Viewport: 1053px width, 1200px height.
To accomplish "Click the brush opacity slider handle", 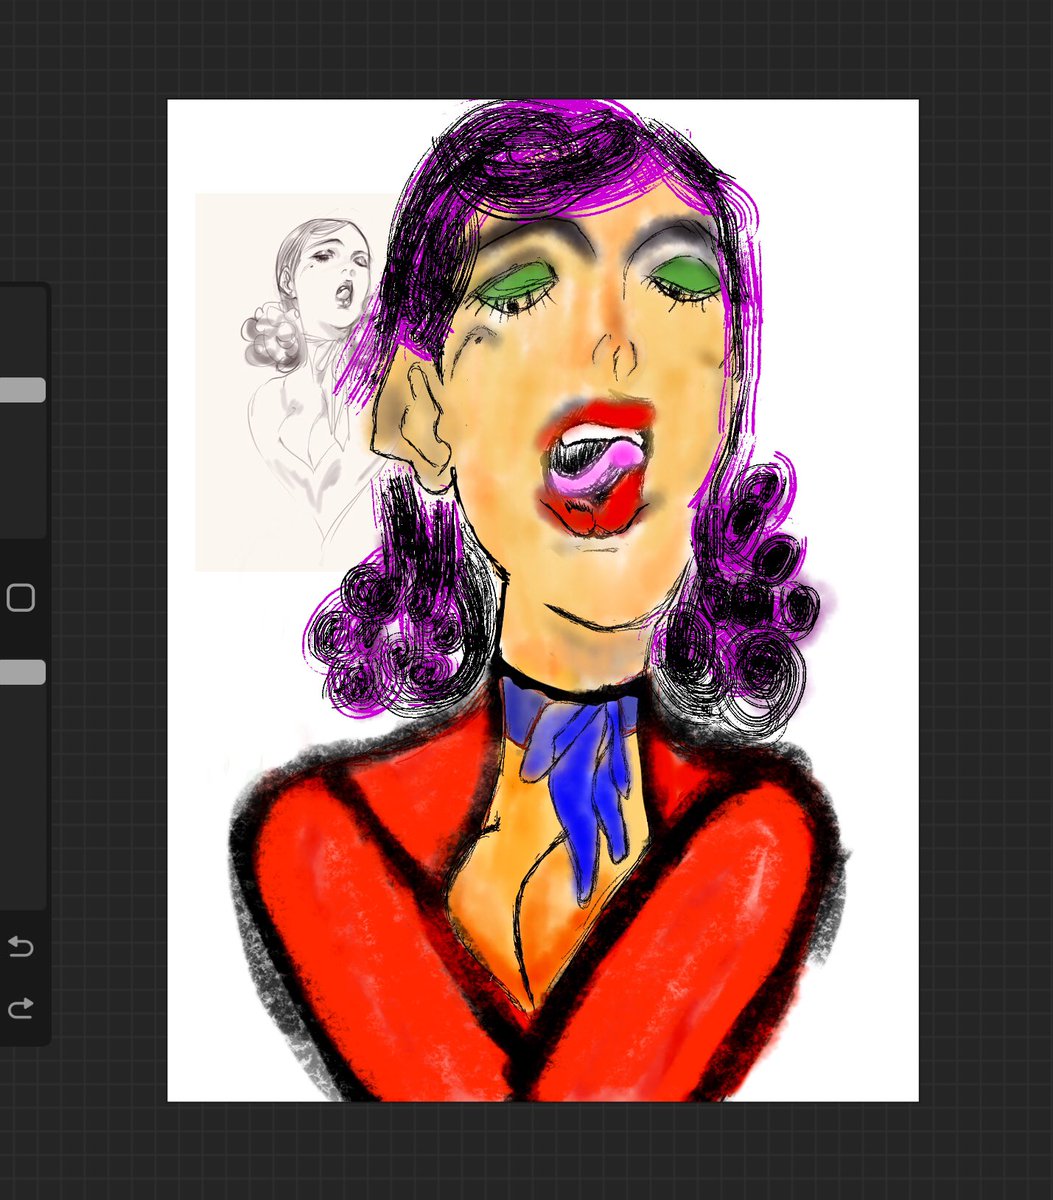I will pos(22,672).
